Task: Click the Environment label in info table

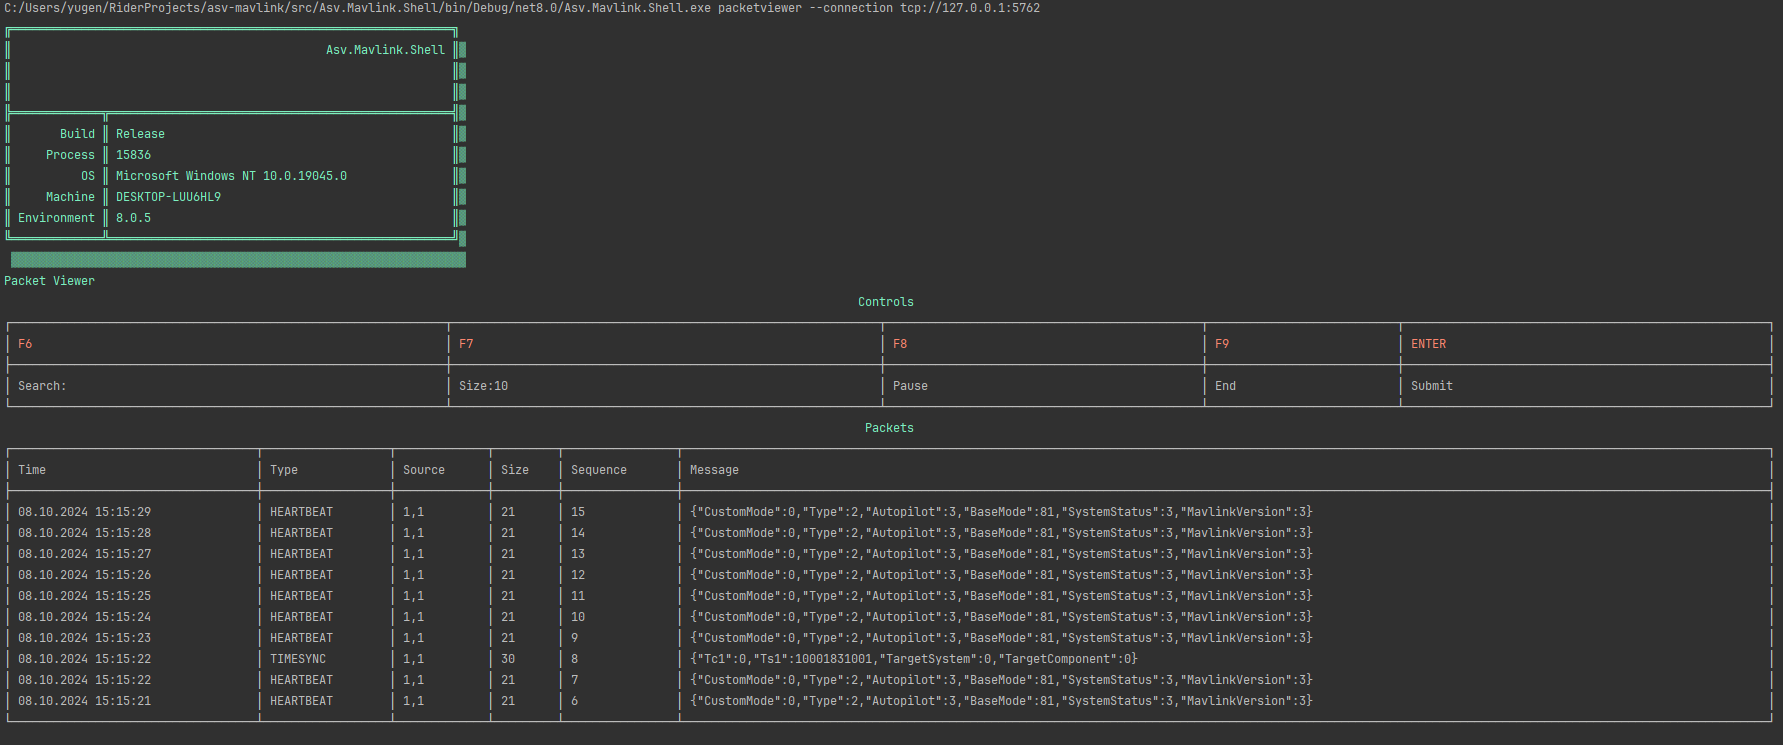Action: pos(56,218)
